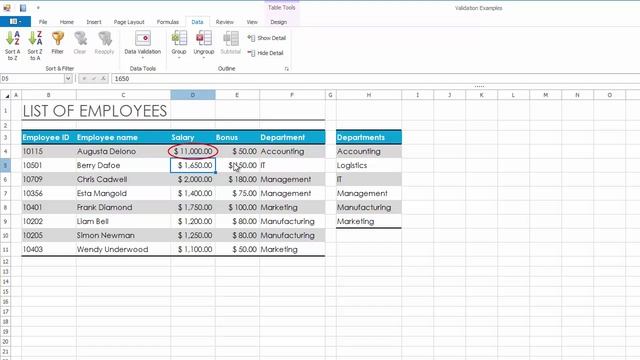
Task: Select all cells with corner button
Action: click(x=6, y=95)
